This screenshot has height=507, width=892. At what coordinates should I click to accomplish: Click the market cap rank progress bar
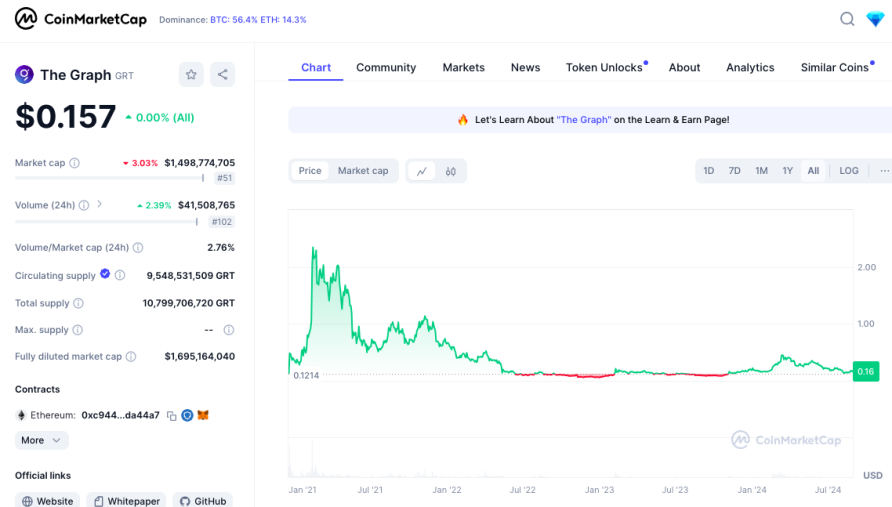pyautogui.click(x=109, y=178)
